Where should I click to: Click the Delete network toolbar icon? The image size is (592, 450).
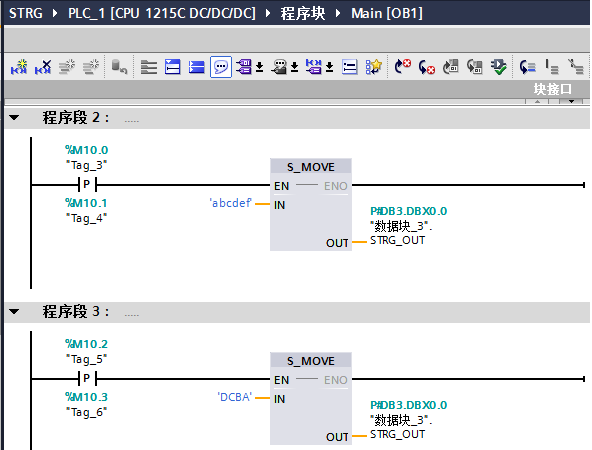(43, 67)
